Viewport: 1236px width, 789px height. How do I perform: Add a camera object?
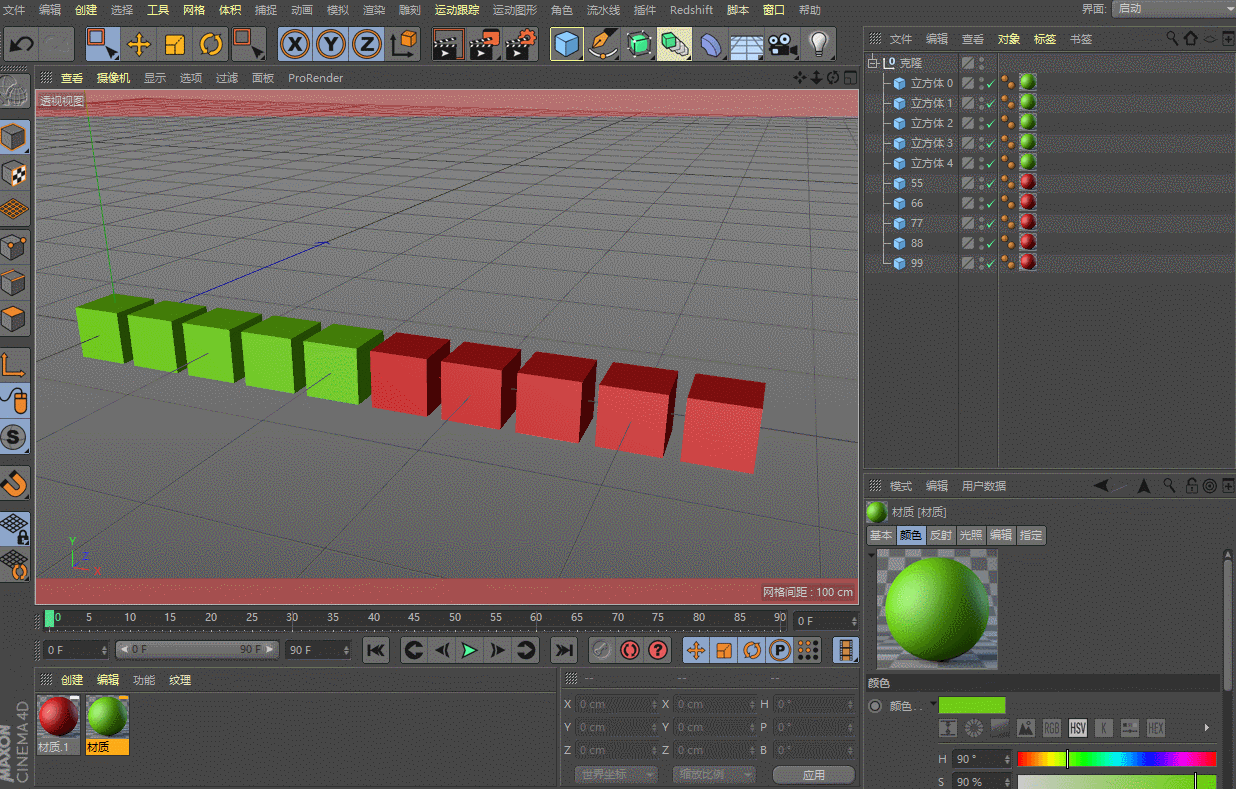coord(783,44)
